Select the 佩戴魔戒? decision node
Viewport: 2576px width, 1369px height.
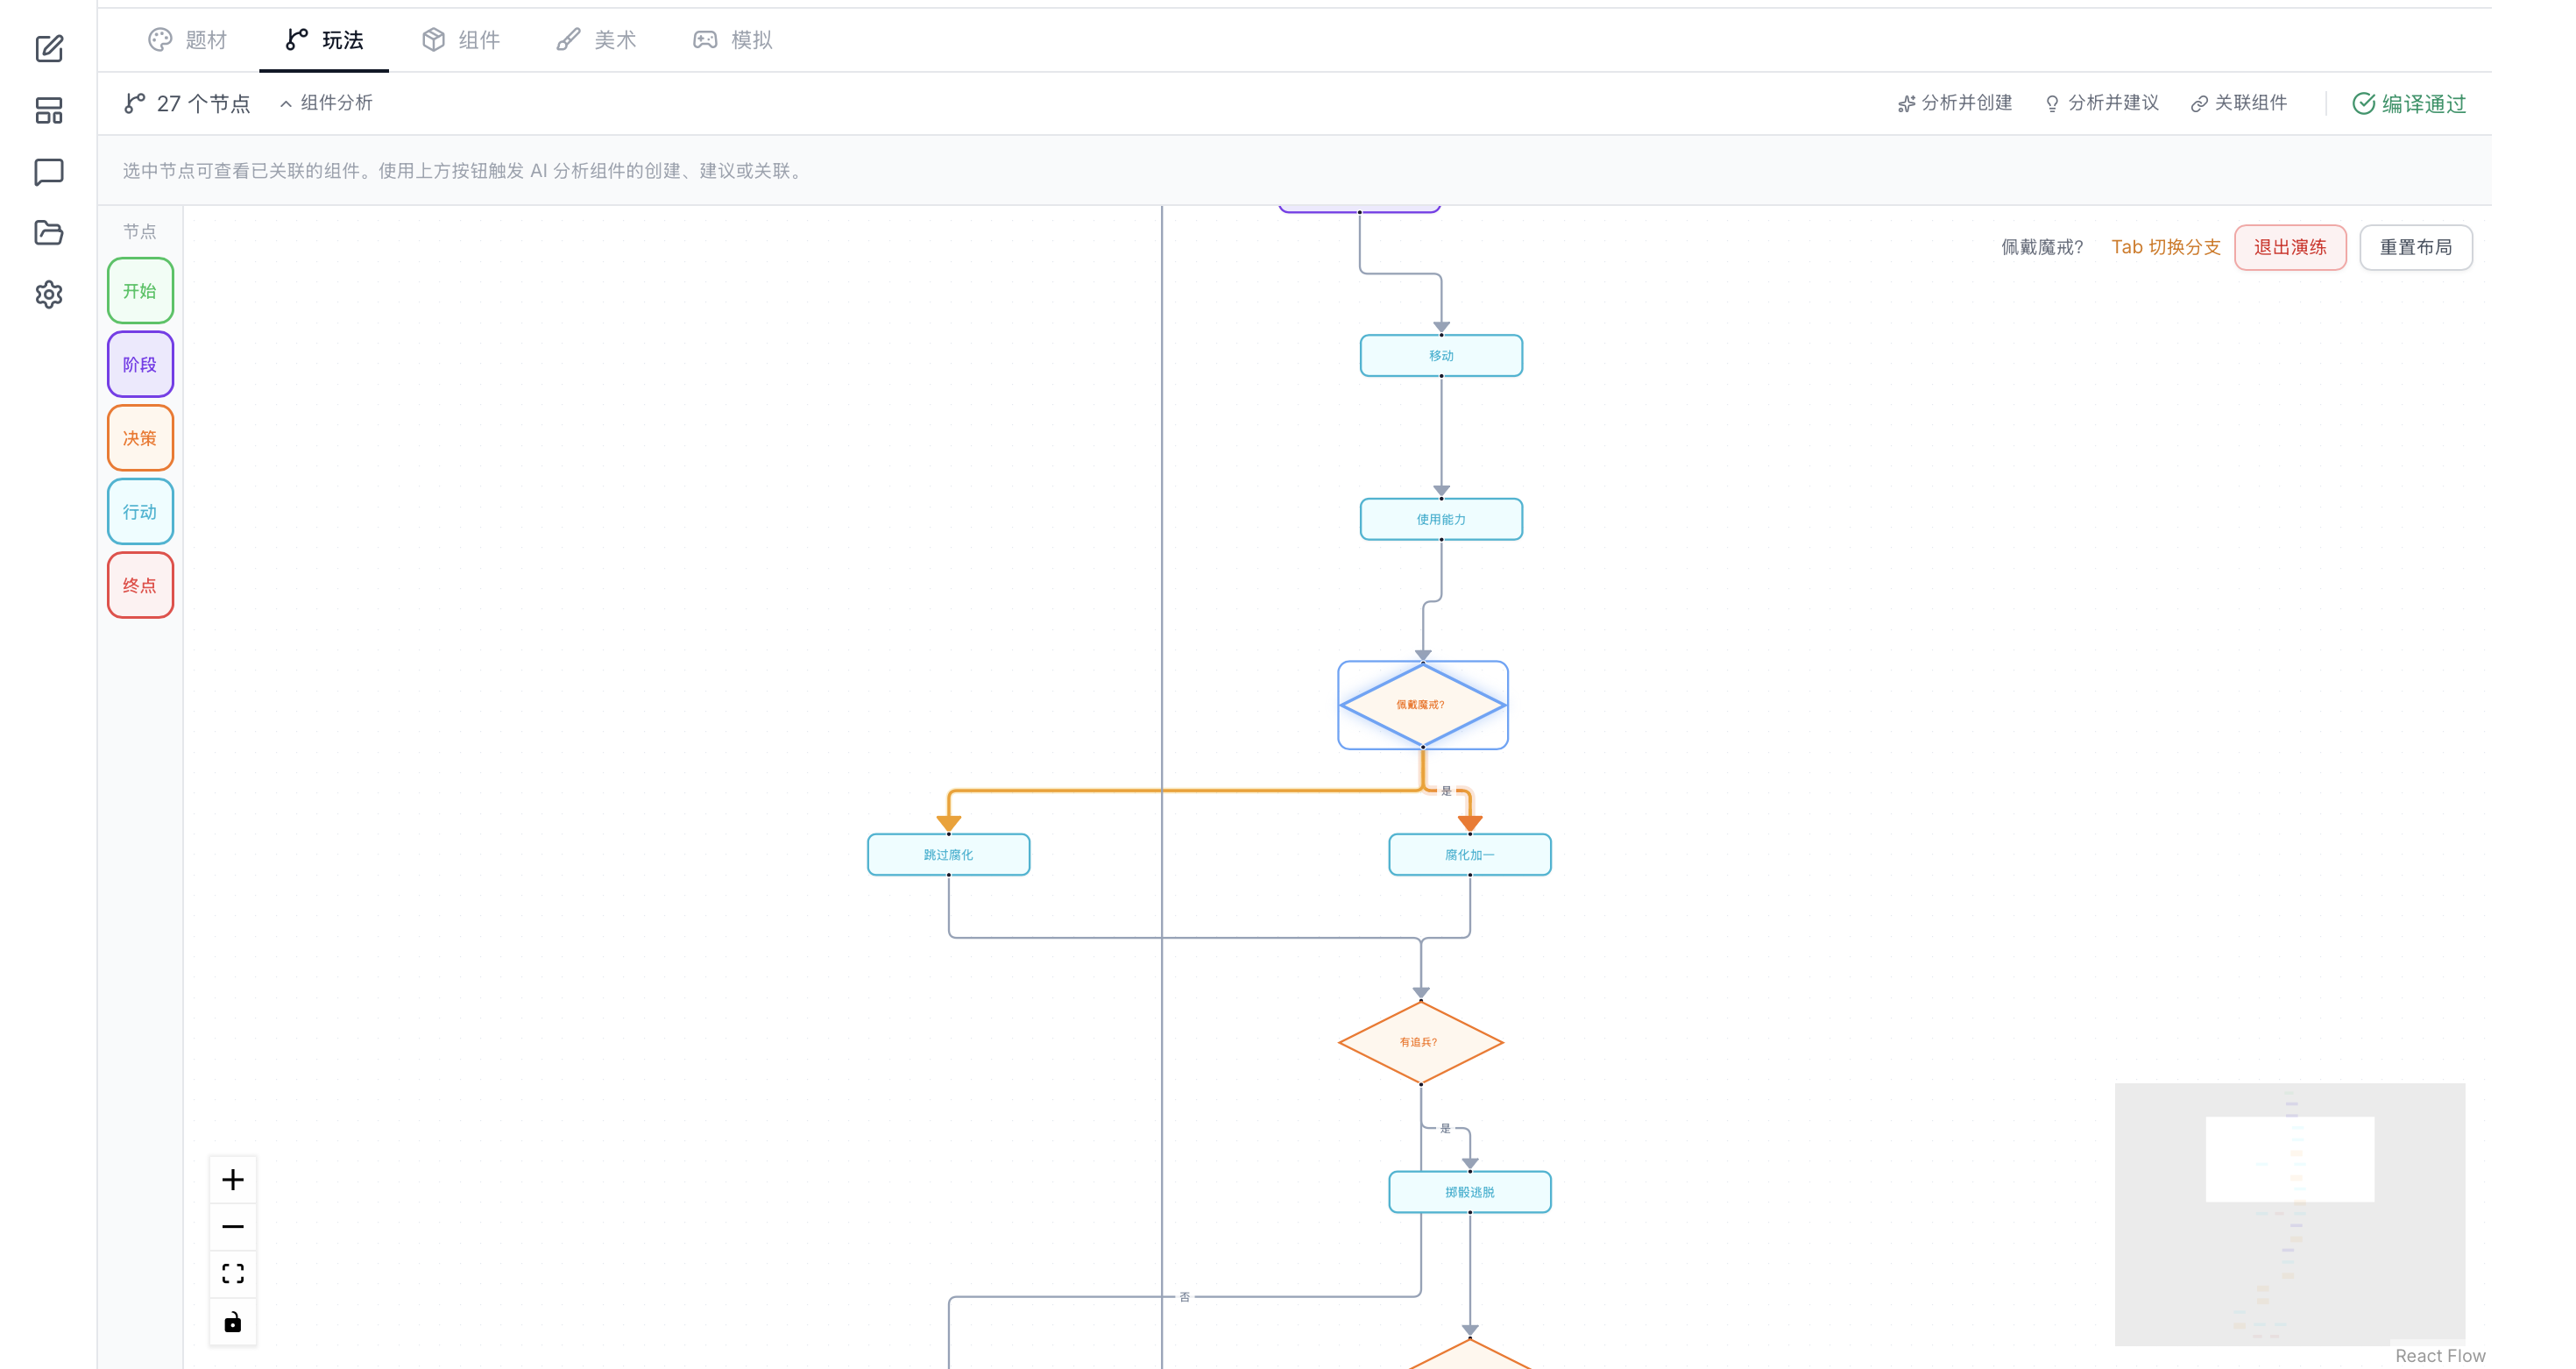coord(1422,705)
